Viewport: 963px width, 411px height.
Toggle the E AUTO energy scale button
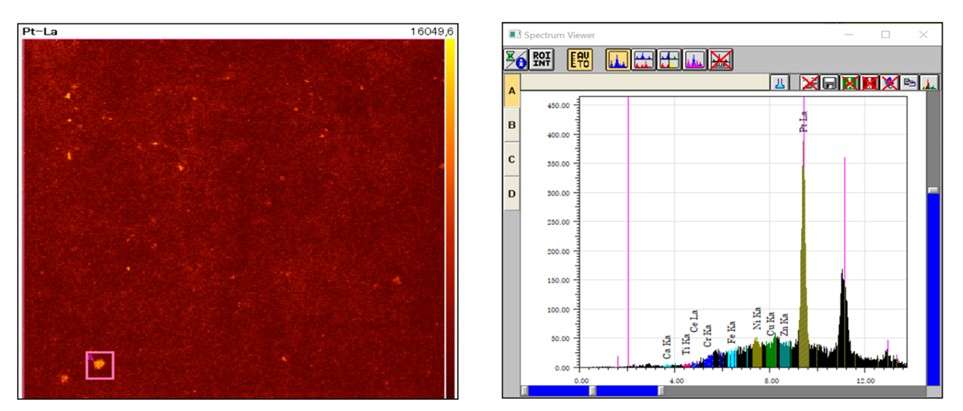coord(580,60)
